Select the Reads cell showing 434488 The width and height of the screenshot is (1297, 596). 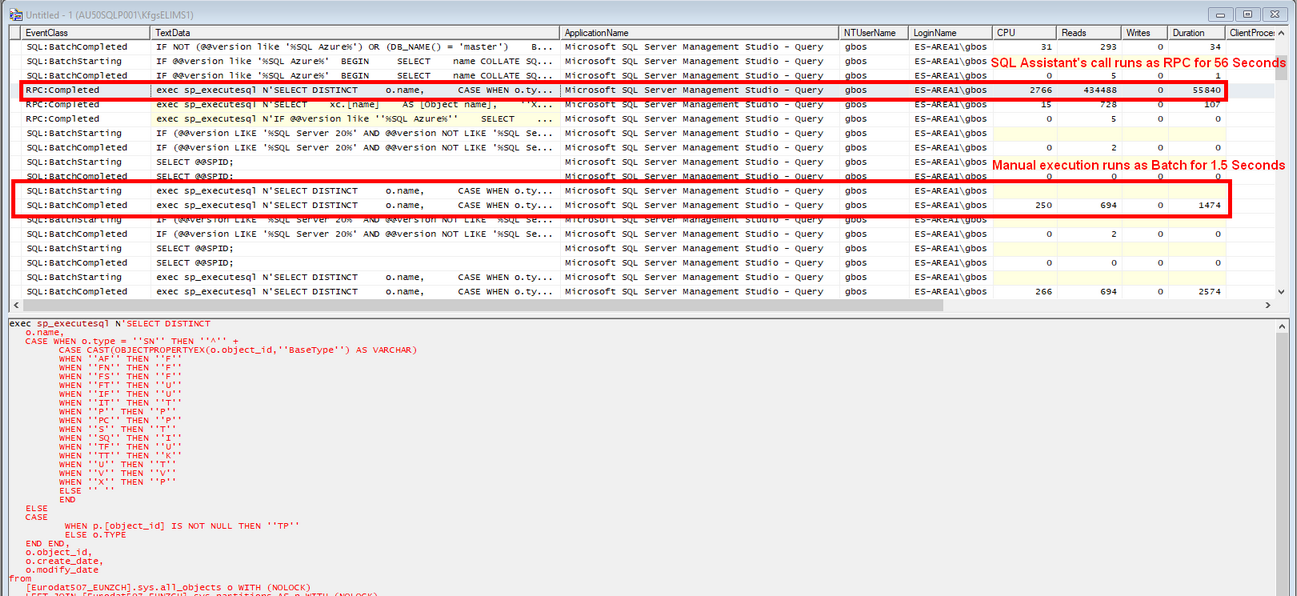[x=1089, y=90]
